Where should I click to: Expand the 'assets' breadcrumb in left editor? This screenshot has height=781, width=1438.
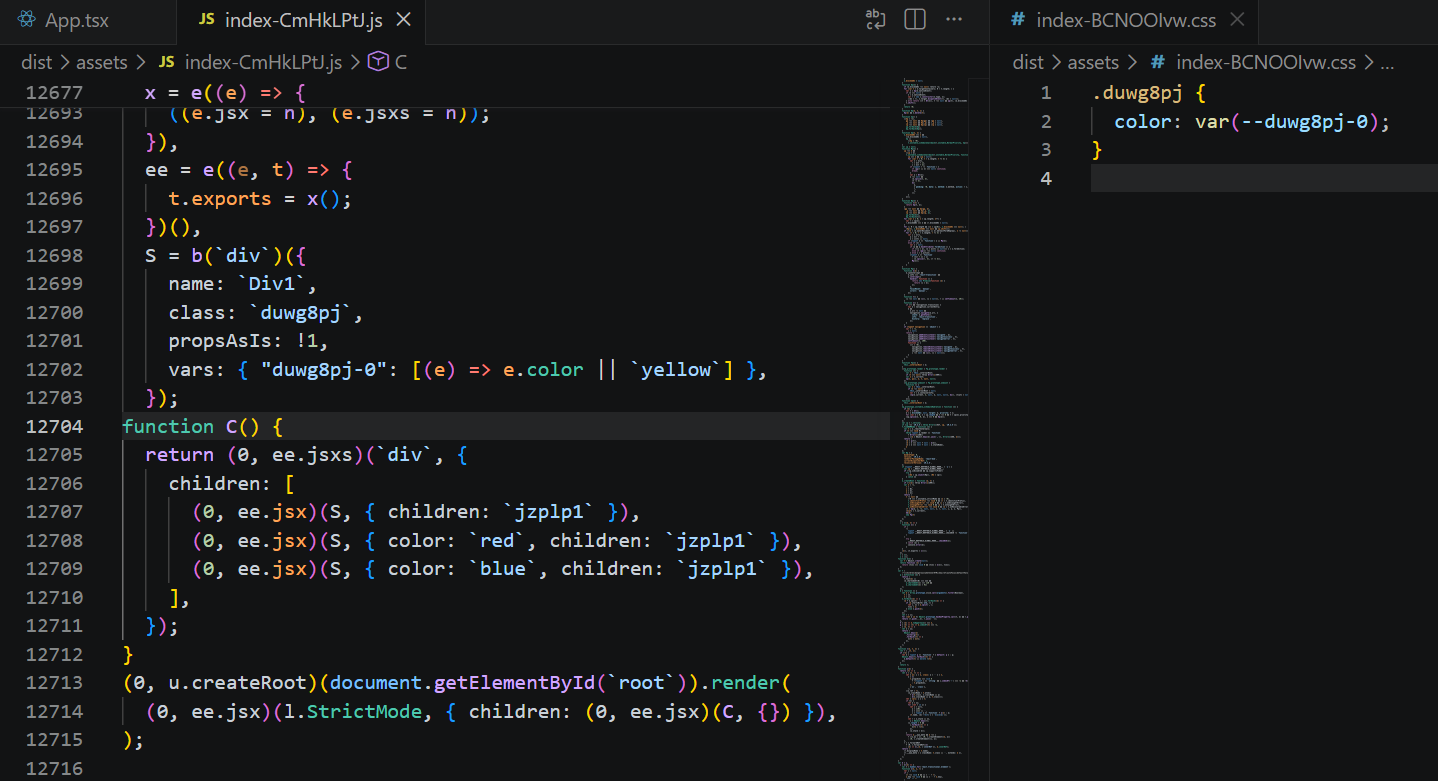[102, 62]
